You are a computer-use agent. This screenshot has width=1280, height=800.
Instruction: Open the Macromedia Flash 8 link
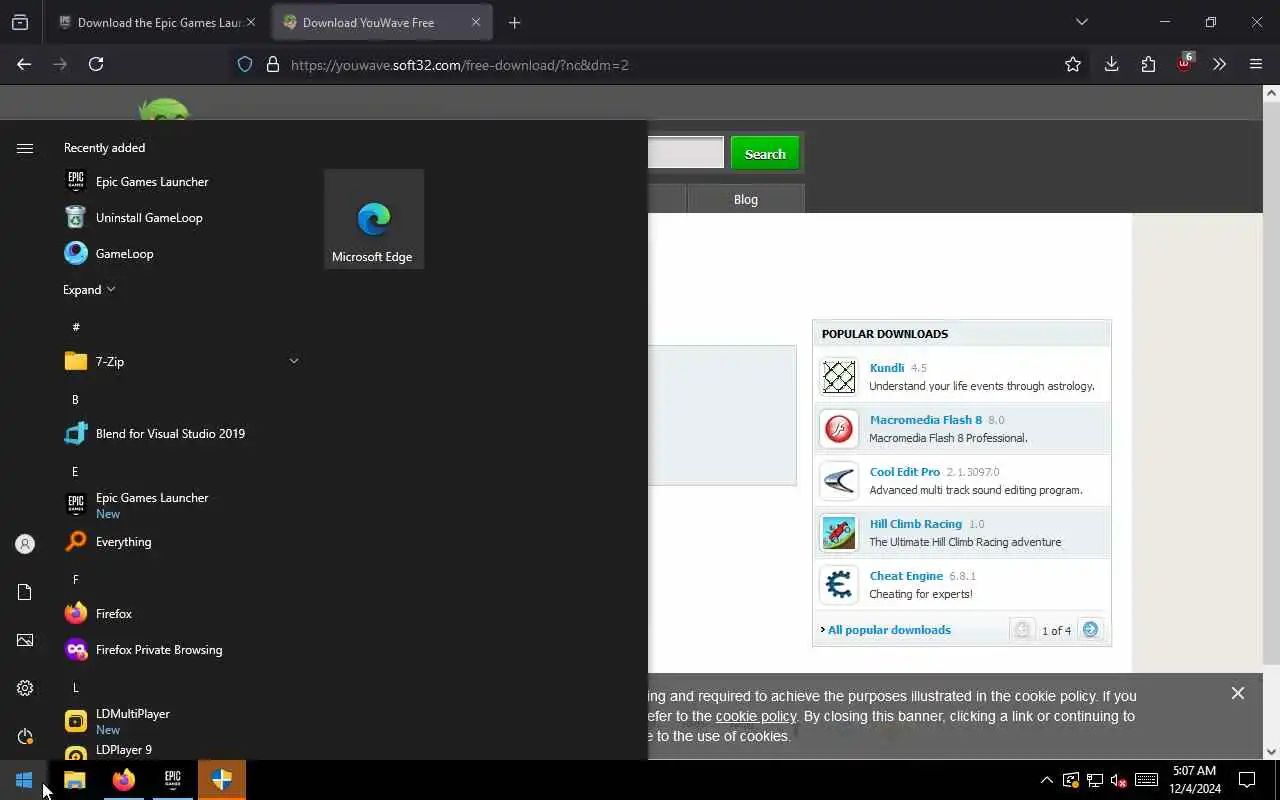click(926, 420)
